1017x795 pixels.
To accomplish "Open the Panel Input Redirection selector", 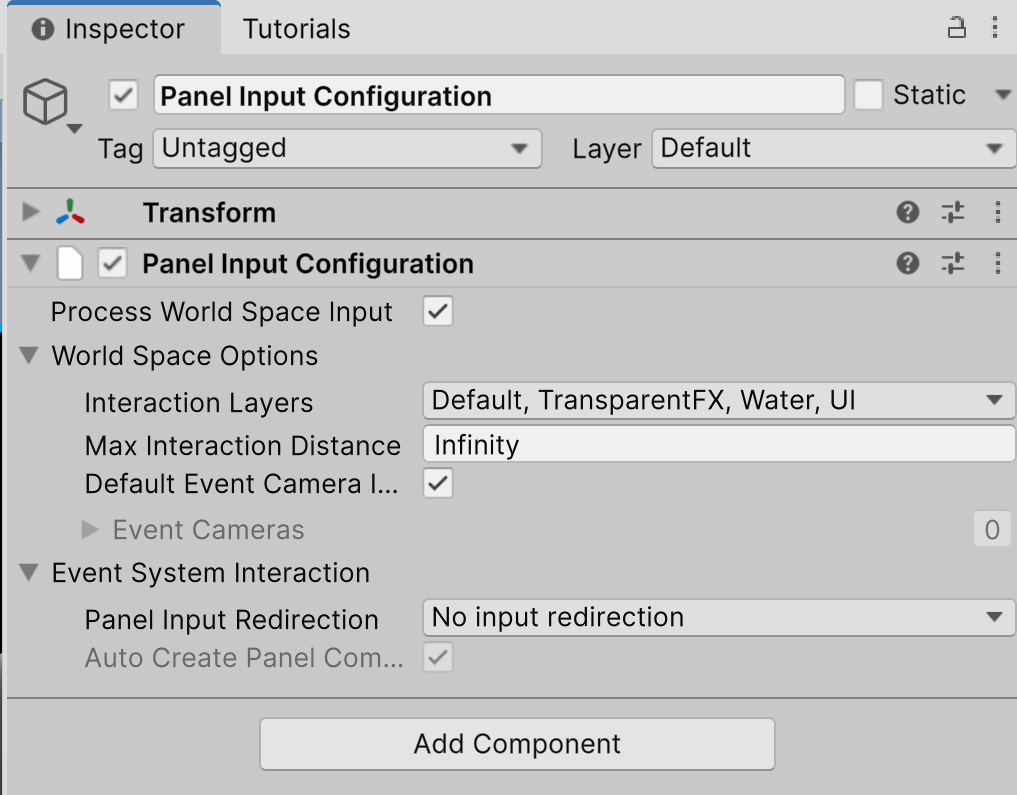I will pyautogui.click(x=716, y=617).
